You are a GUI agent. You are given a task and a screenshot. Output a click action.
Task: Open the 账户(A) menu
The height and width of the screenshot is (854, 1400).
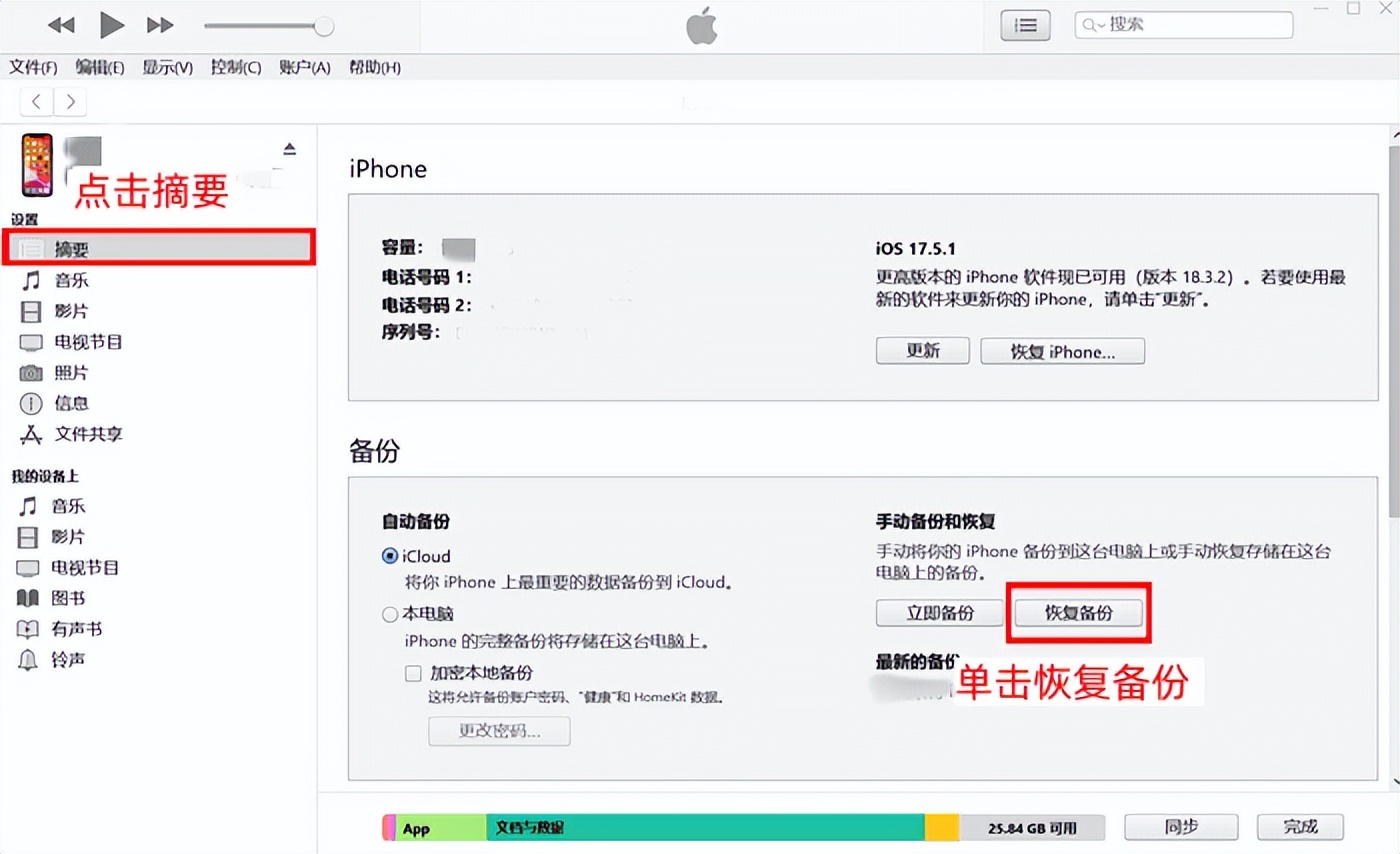(304, 67)
